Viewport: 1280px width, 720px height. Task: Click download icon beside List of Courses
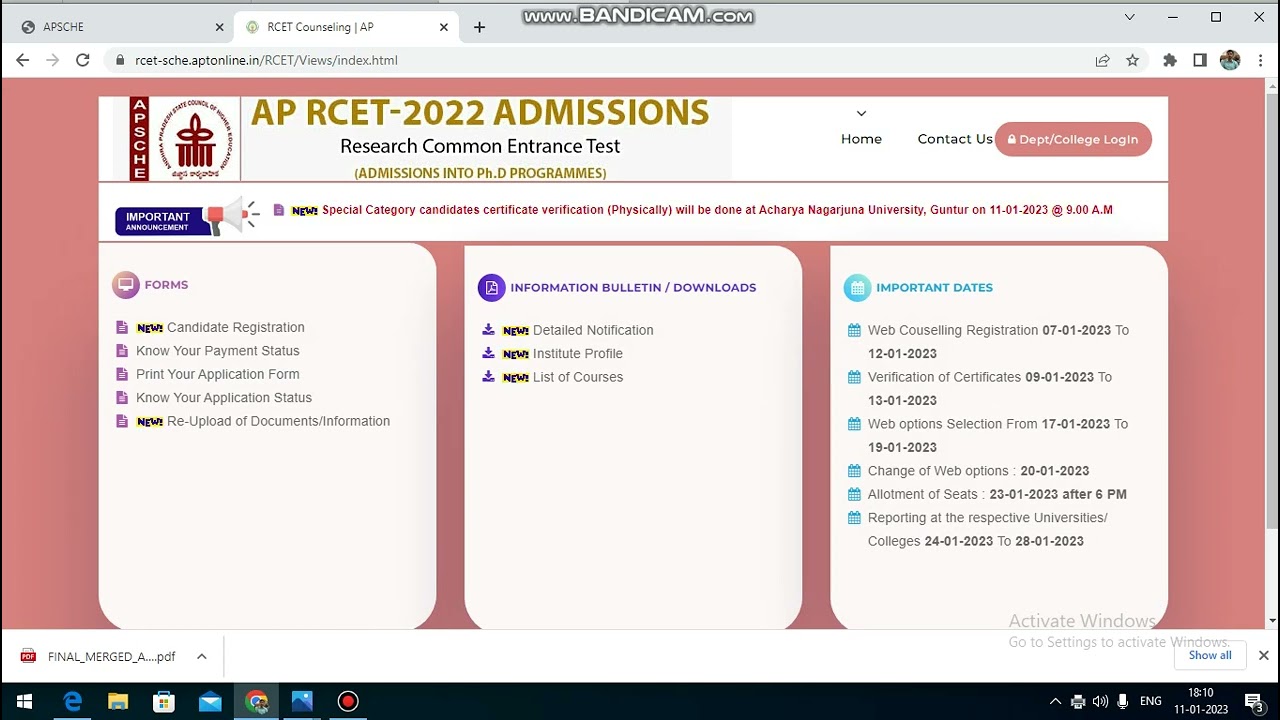pos(488,376)
